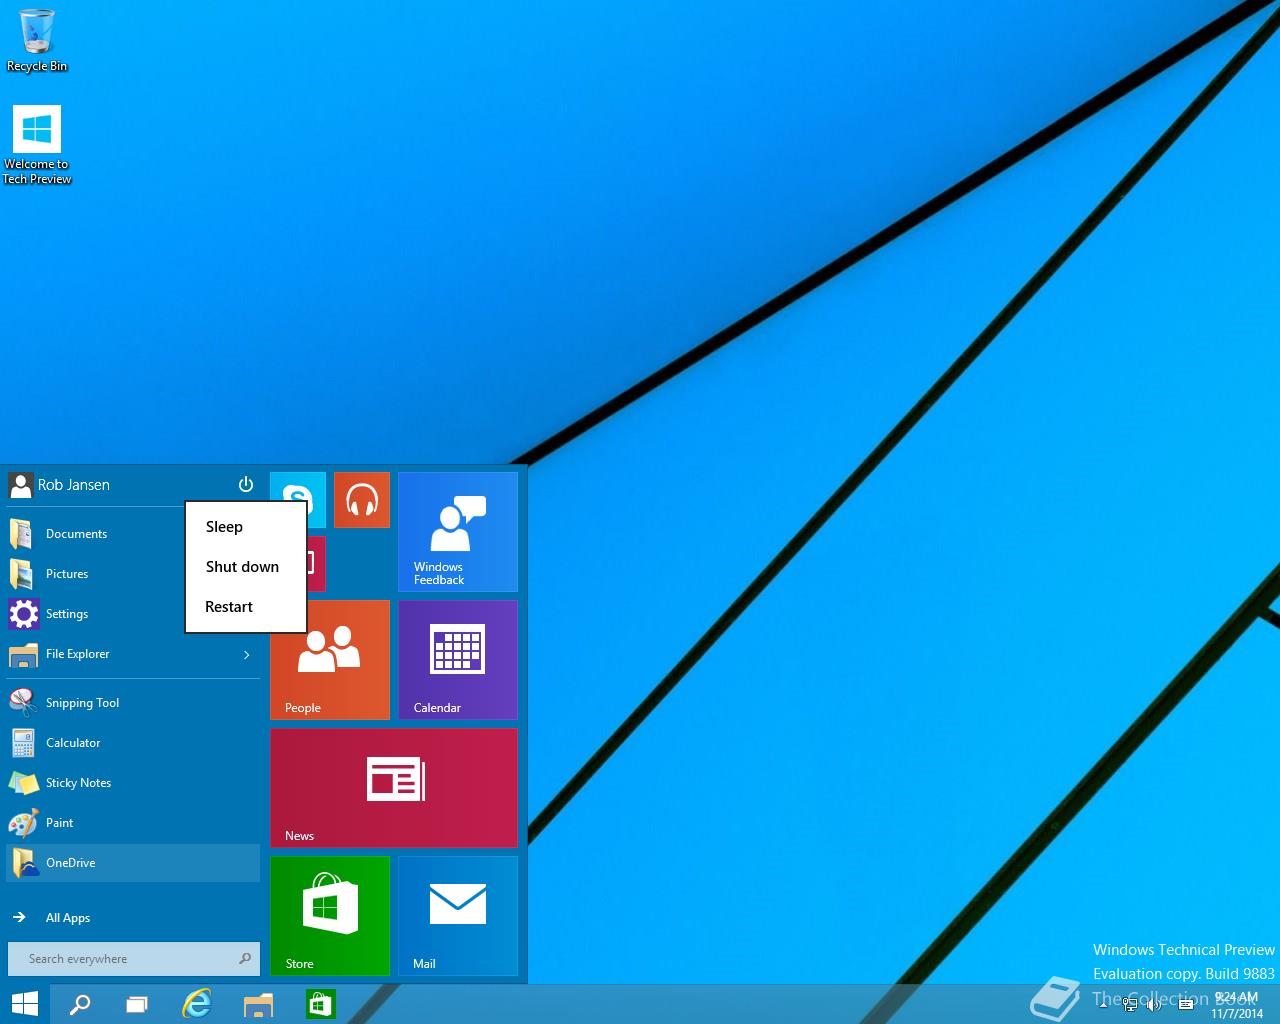Select Sleep from the power menu
The height and width of the screenshot is (1024, 1280).
[x=246, y=527]
